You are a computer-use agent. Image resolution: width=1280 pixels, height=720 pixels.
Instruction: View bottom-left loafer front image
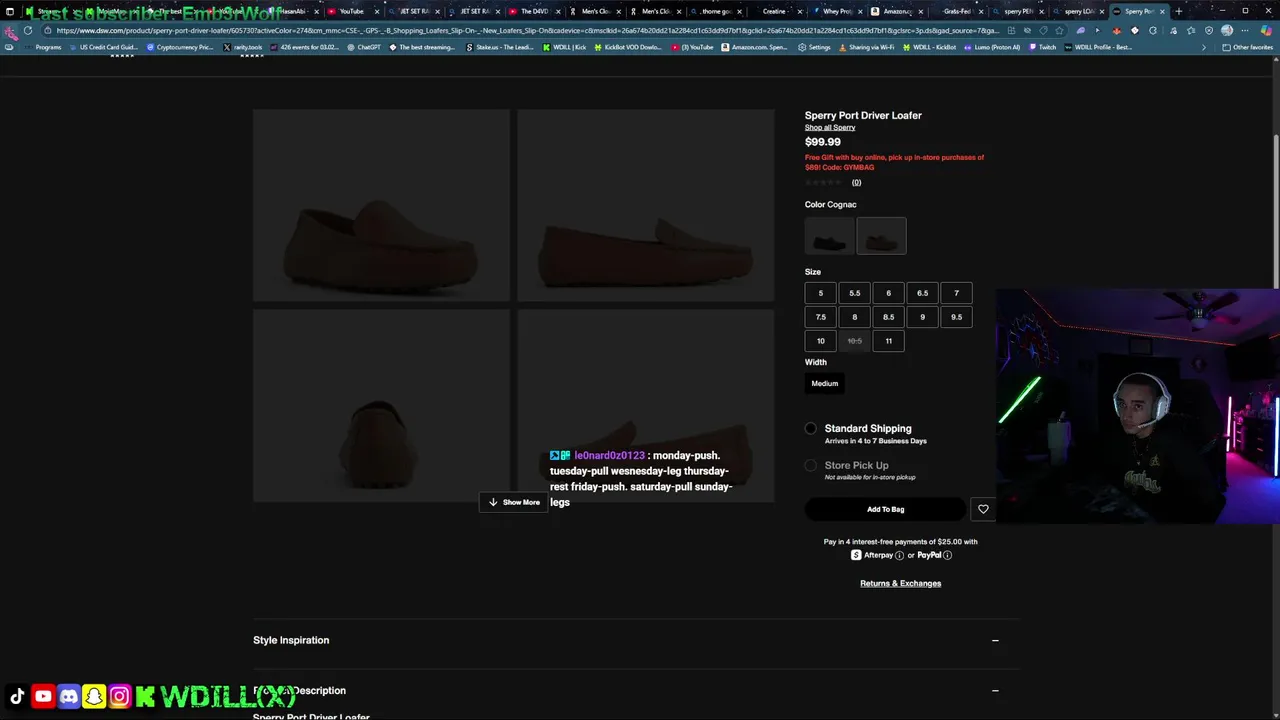(x=381, y=405)
